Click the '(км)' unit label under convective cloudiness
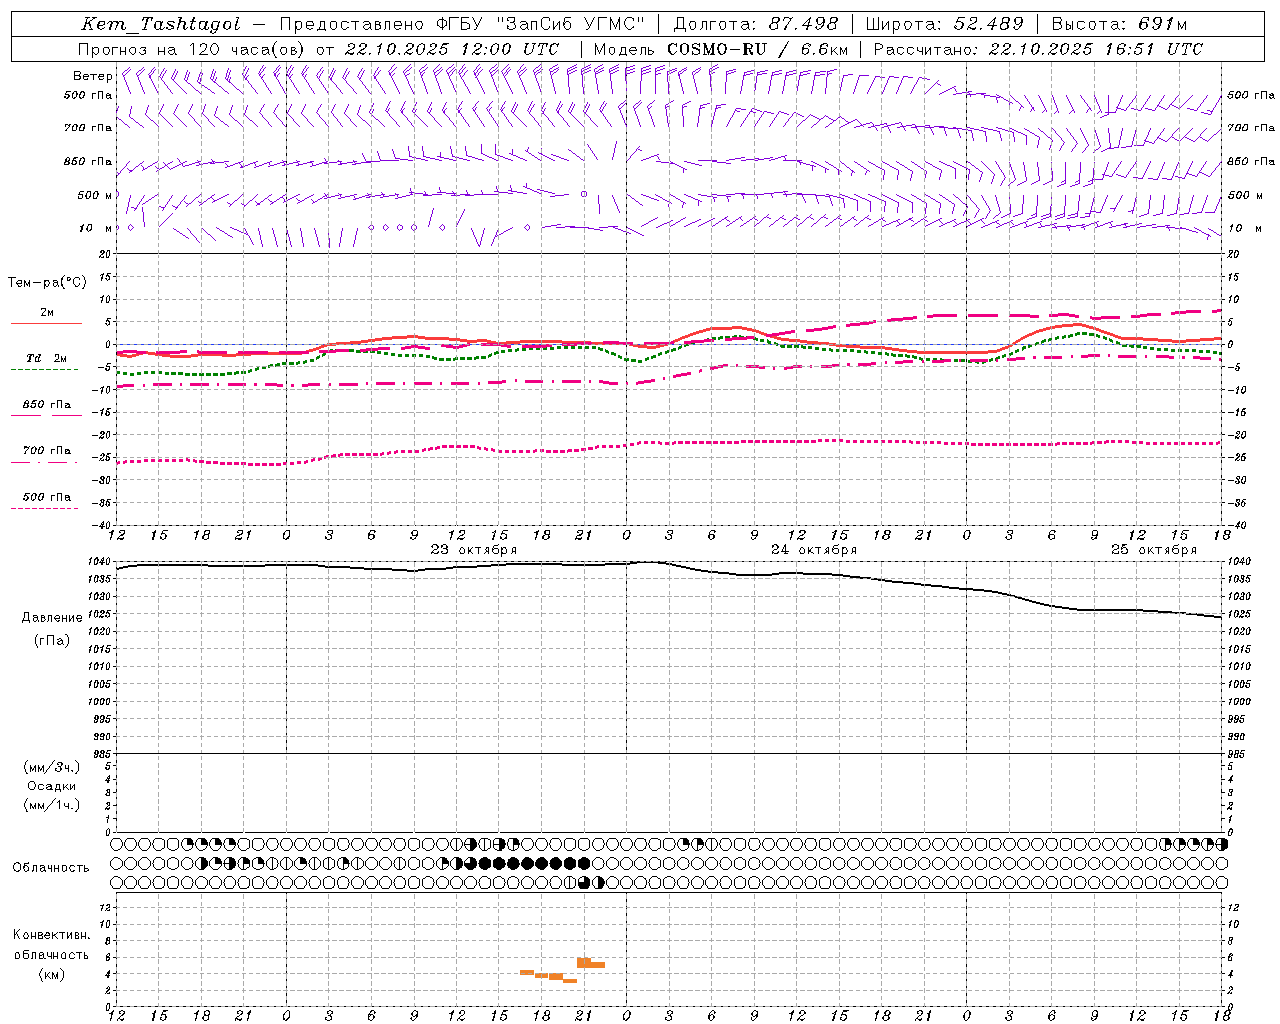 tap(52, 975)
